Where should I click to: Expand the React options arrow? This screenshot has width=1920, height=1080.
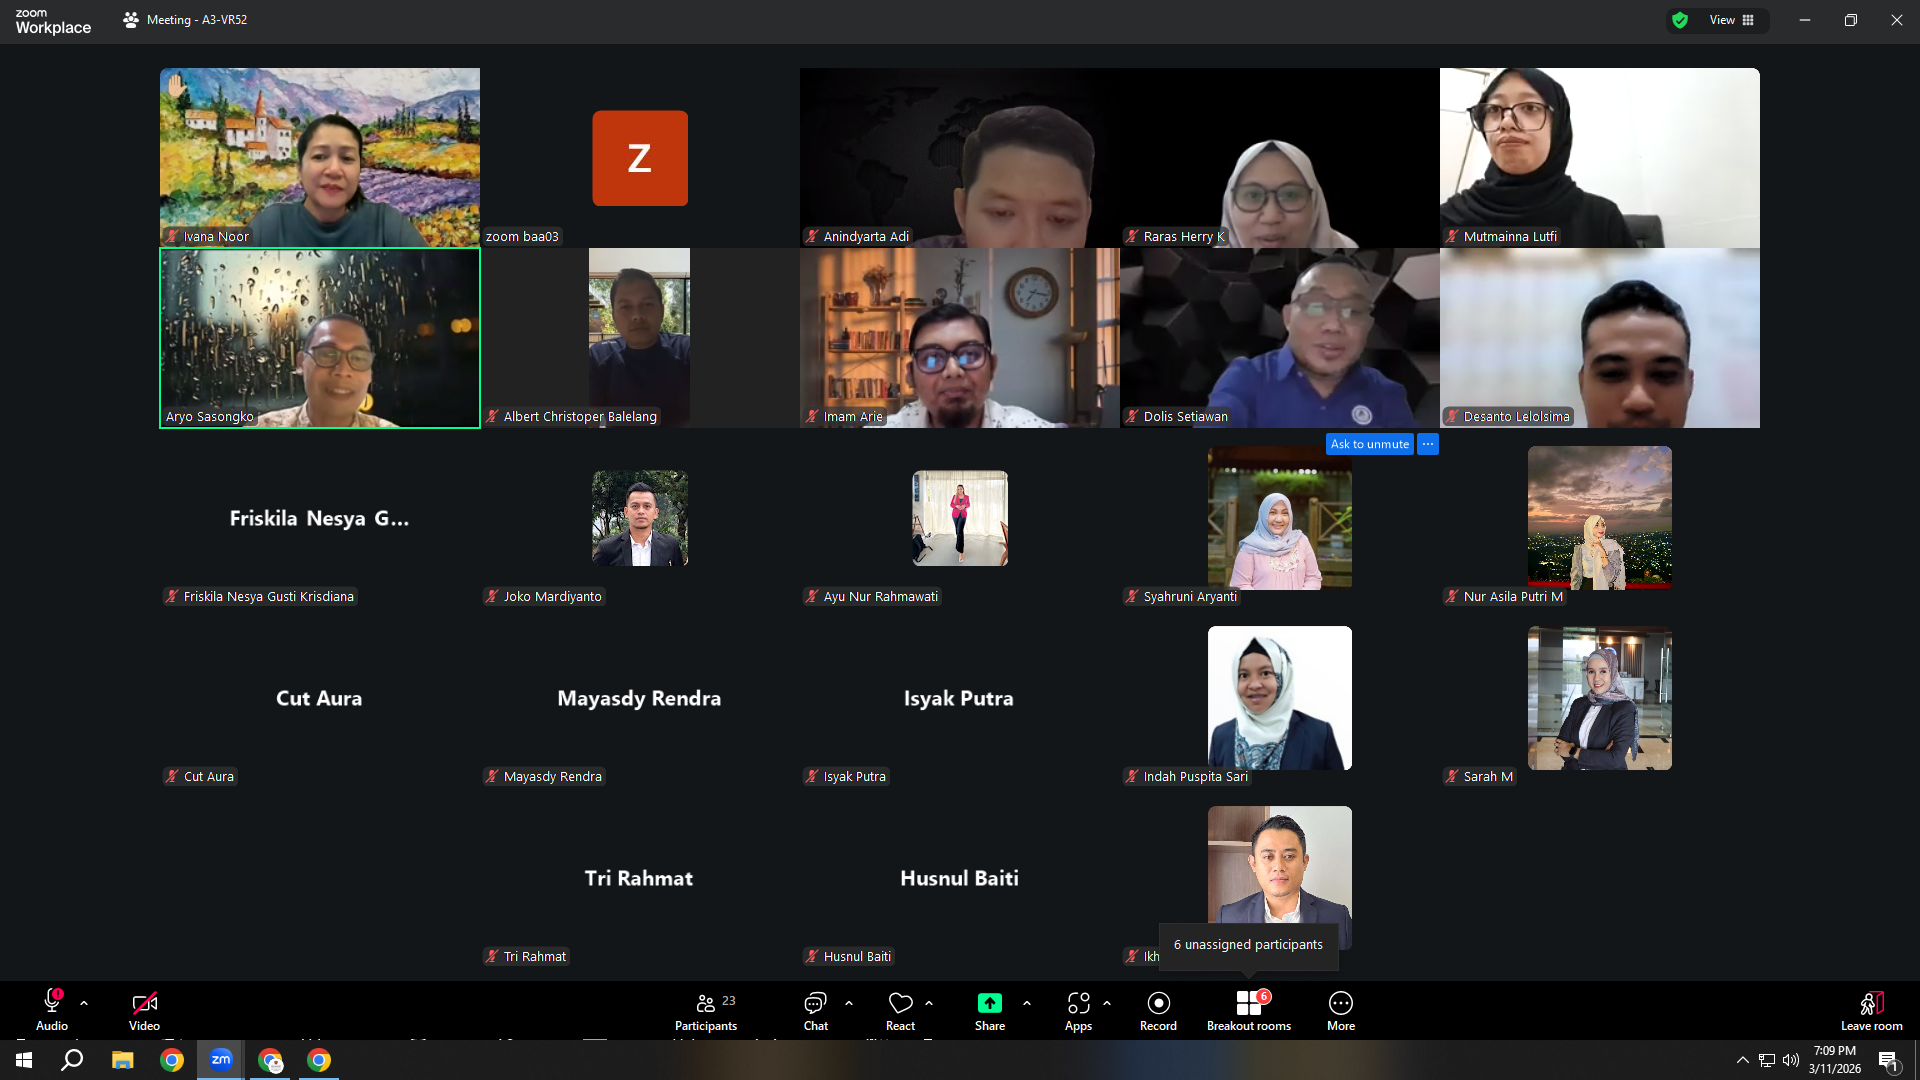(x=929, y=1003)
